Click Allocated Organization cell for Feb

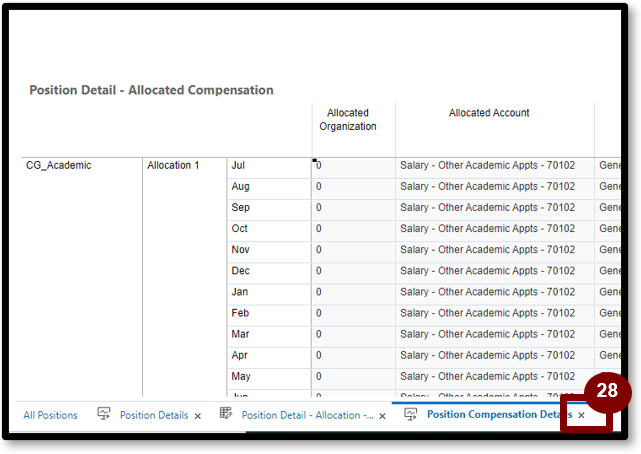pyautogui.click(x=354, y=313)
